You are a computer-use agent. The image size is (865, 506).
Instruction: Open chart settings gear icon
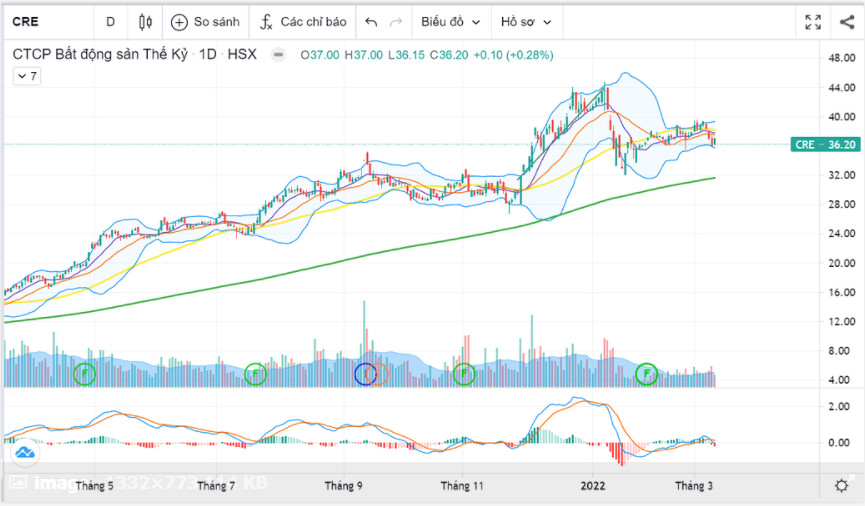[x=842, y=485]
